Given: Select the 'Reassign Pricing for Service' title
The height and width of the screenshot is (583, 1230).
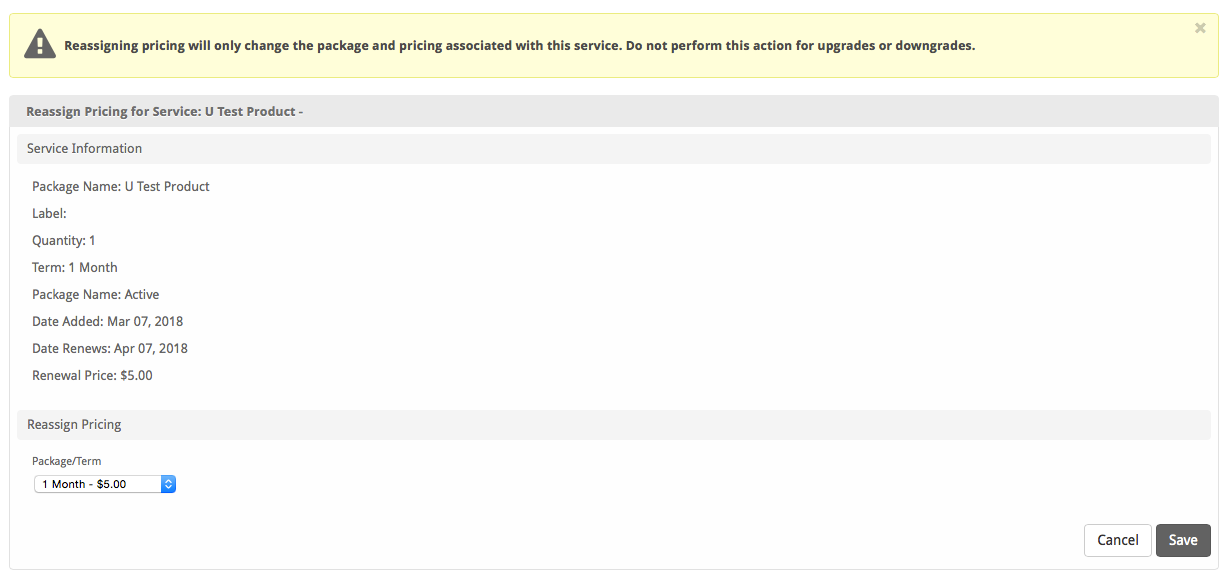Looking at the screenshot, I should coord(164,111).
